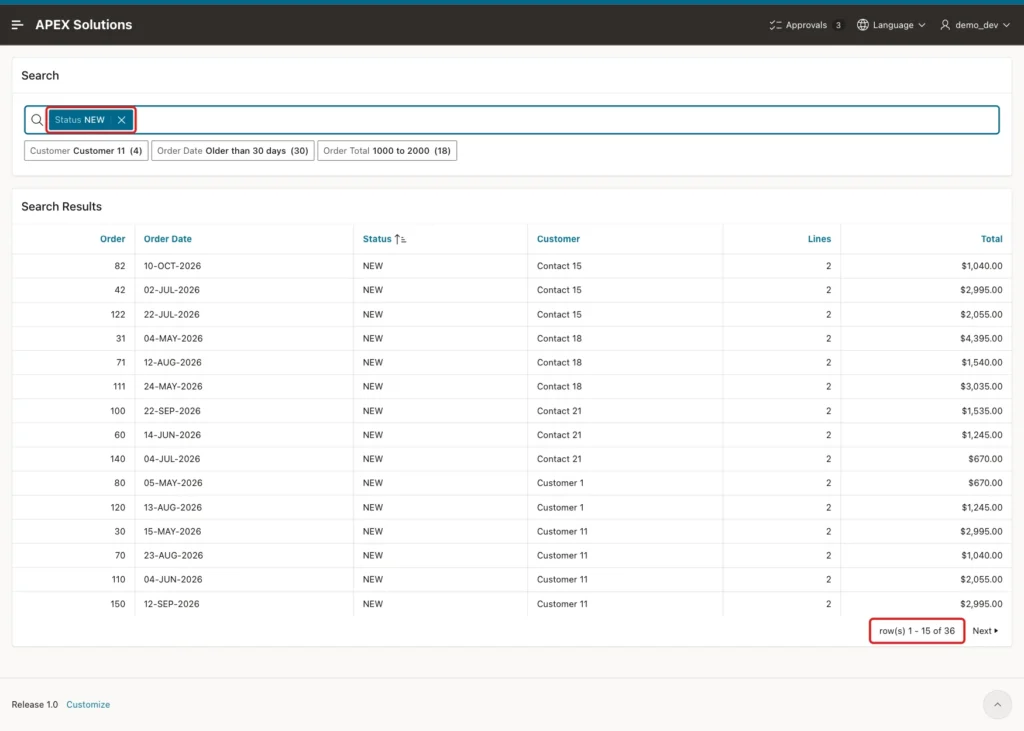
Task: Go to the Next results page
Action: point(985,630)
